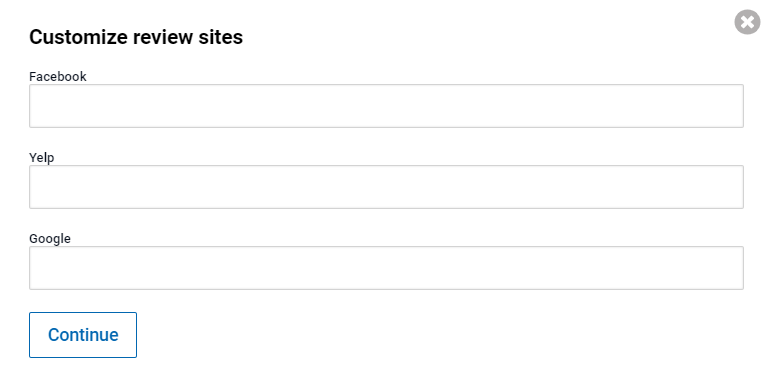Select the Google field label
The image size is (775, 382).
(x=50, y=239)
